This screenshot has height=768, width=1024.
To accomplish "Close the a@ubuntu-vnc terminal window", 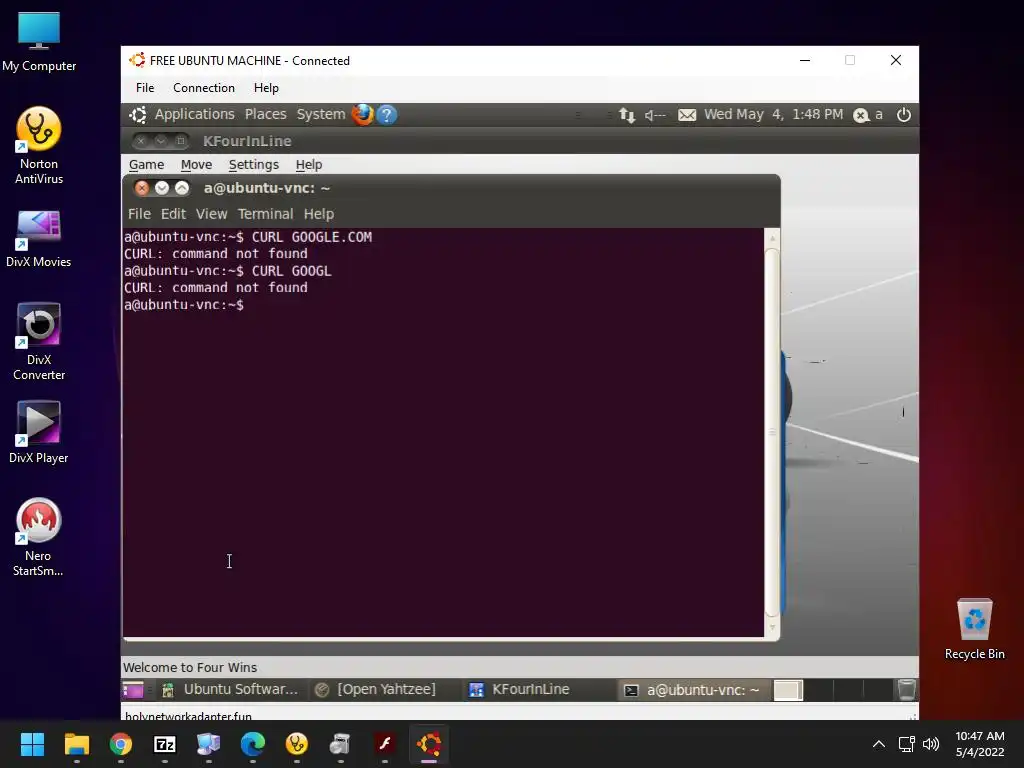I will click(x=142, y=188).
